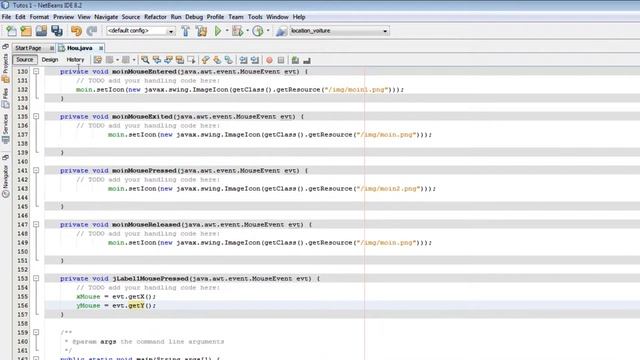The width and height of the screenshot is (640, 360).
Task: Open the Team menu
Action: pos(236,17)
